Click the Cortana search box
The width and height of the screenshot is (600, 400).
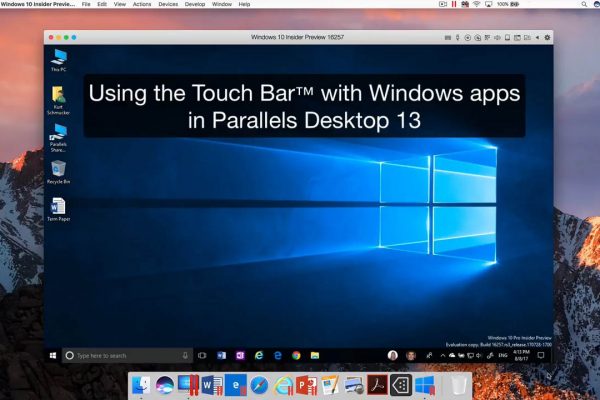click(127, 356)
